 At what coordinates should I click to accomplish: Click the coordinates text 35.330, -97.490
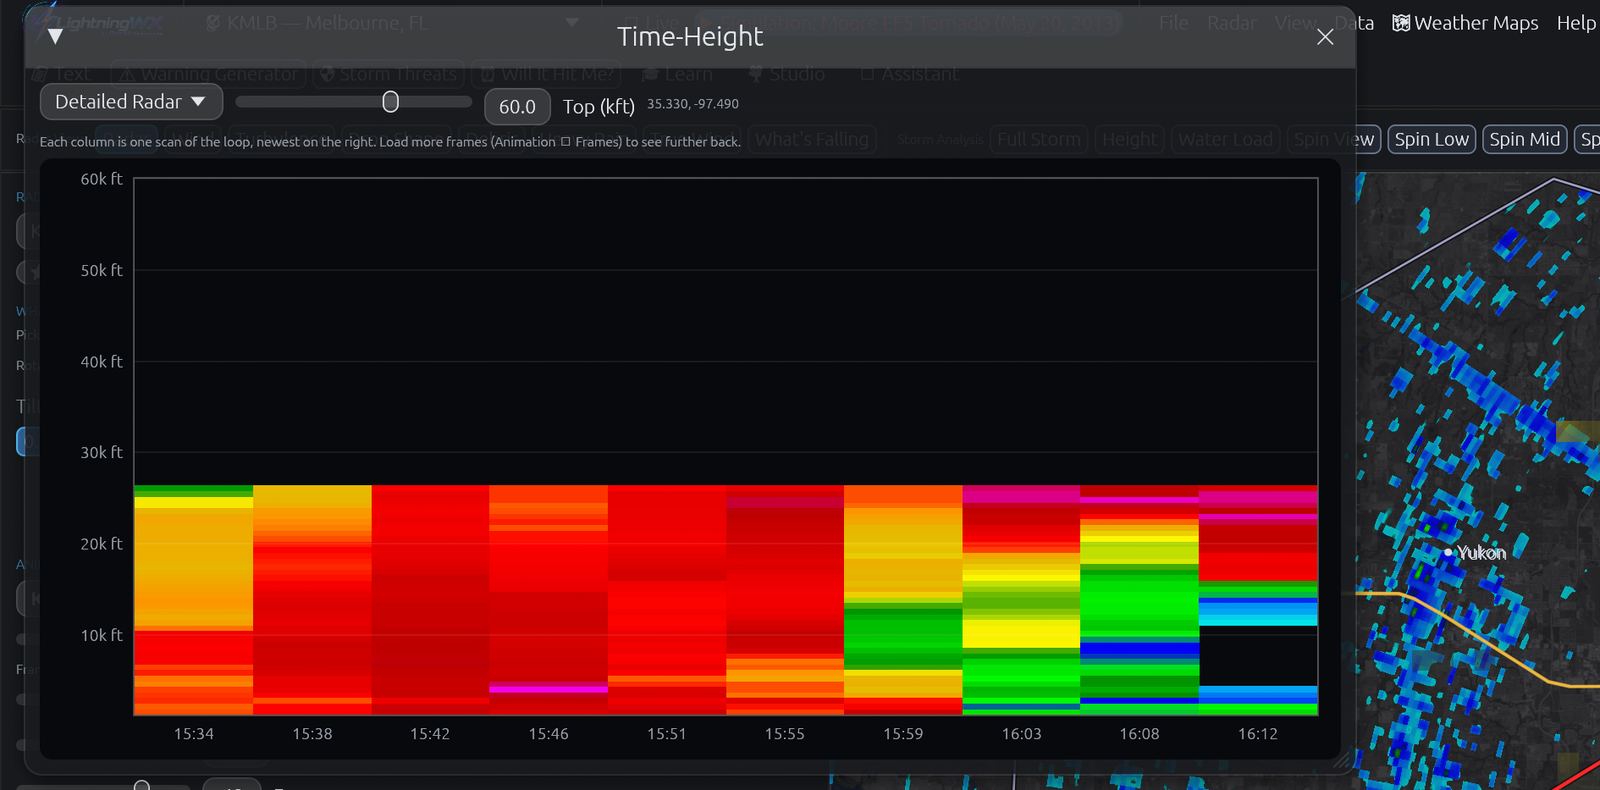click(693, 104)
